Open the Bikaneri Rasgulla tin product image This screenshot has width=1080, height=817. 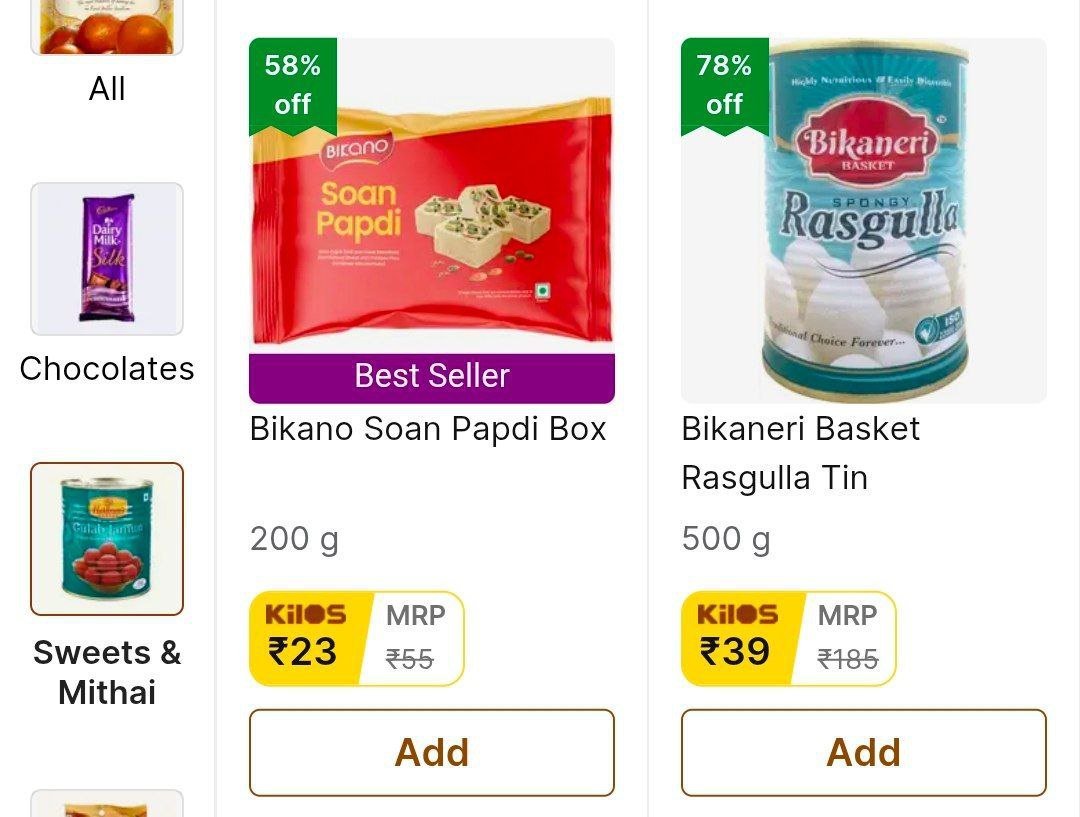coord(864,220)
